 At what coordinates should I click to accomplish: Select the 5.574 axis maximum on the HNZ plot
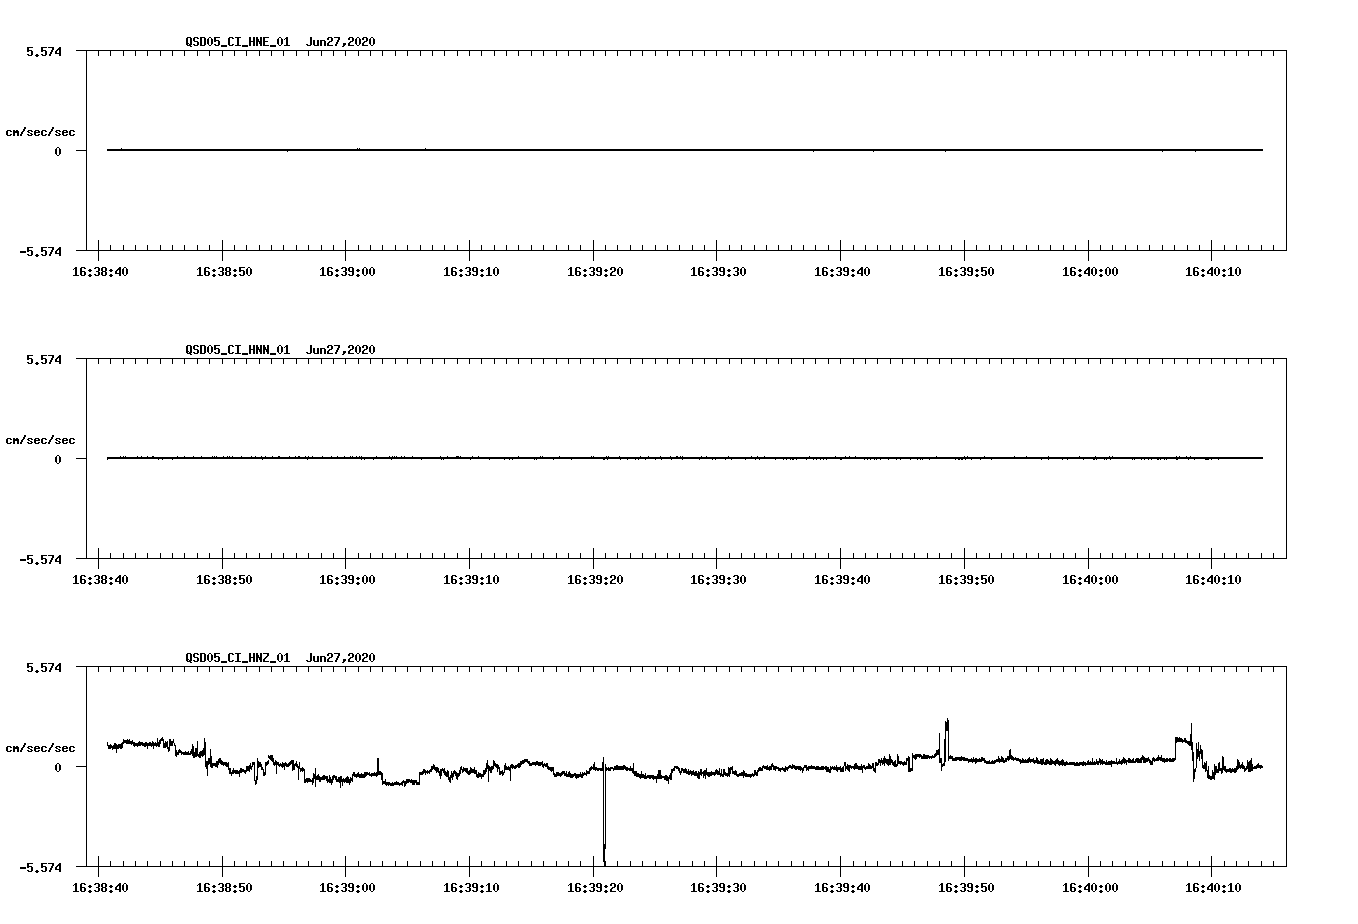[44, 667]
